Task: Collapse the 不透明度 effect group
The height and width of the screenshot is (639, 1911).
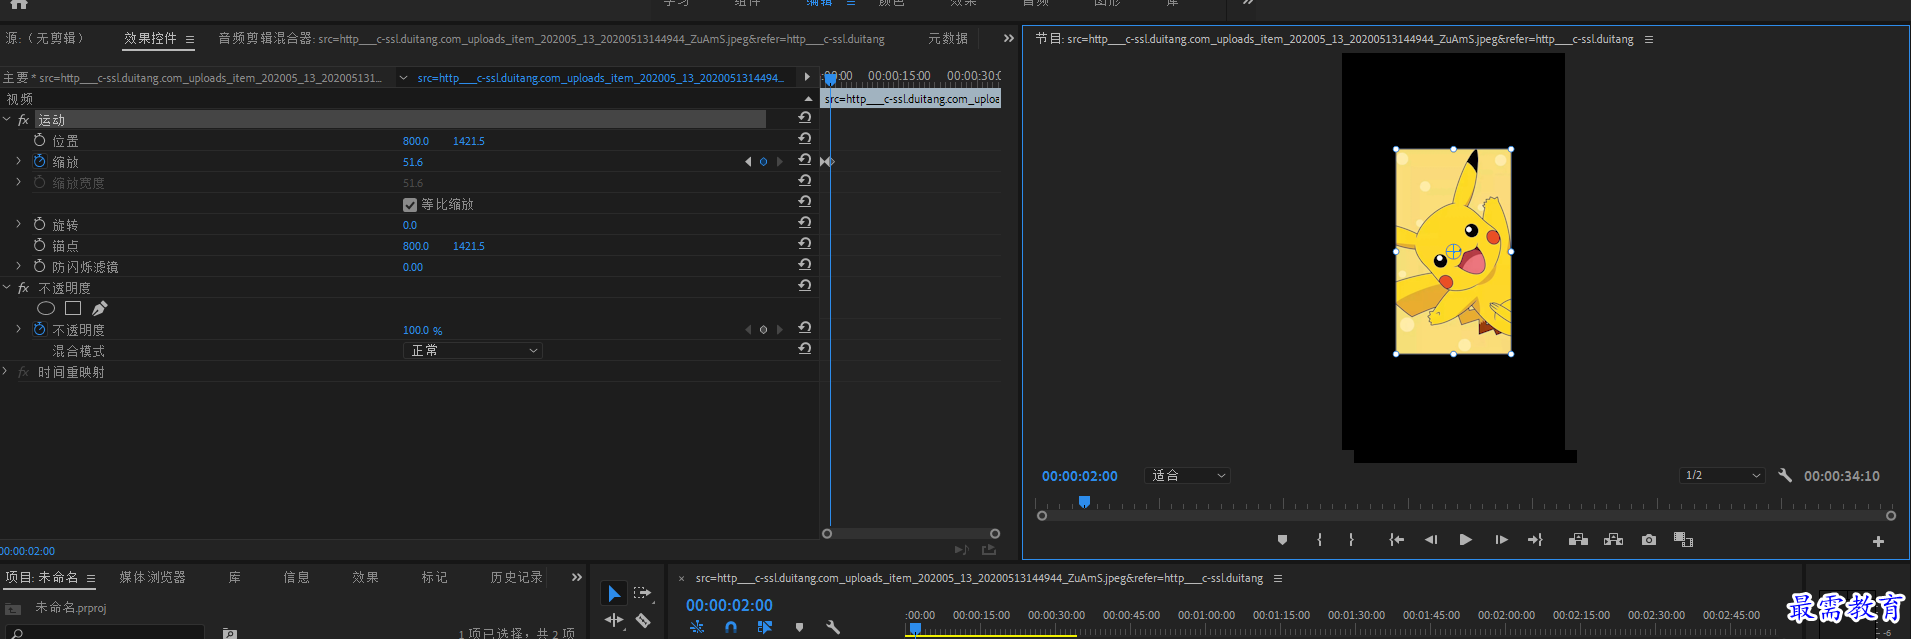Action: [7, 287]
